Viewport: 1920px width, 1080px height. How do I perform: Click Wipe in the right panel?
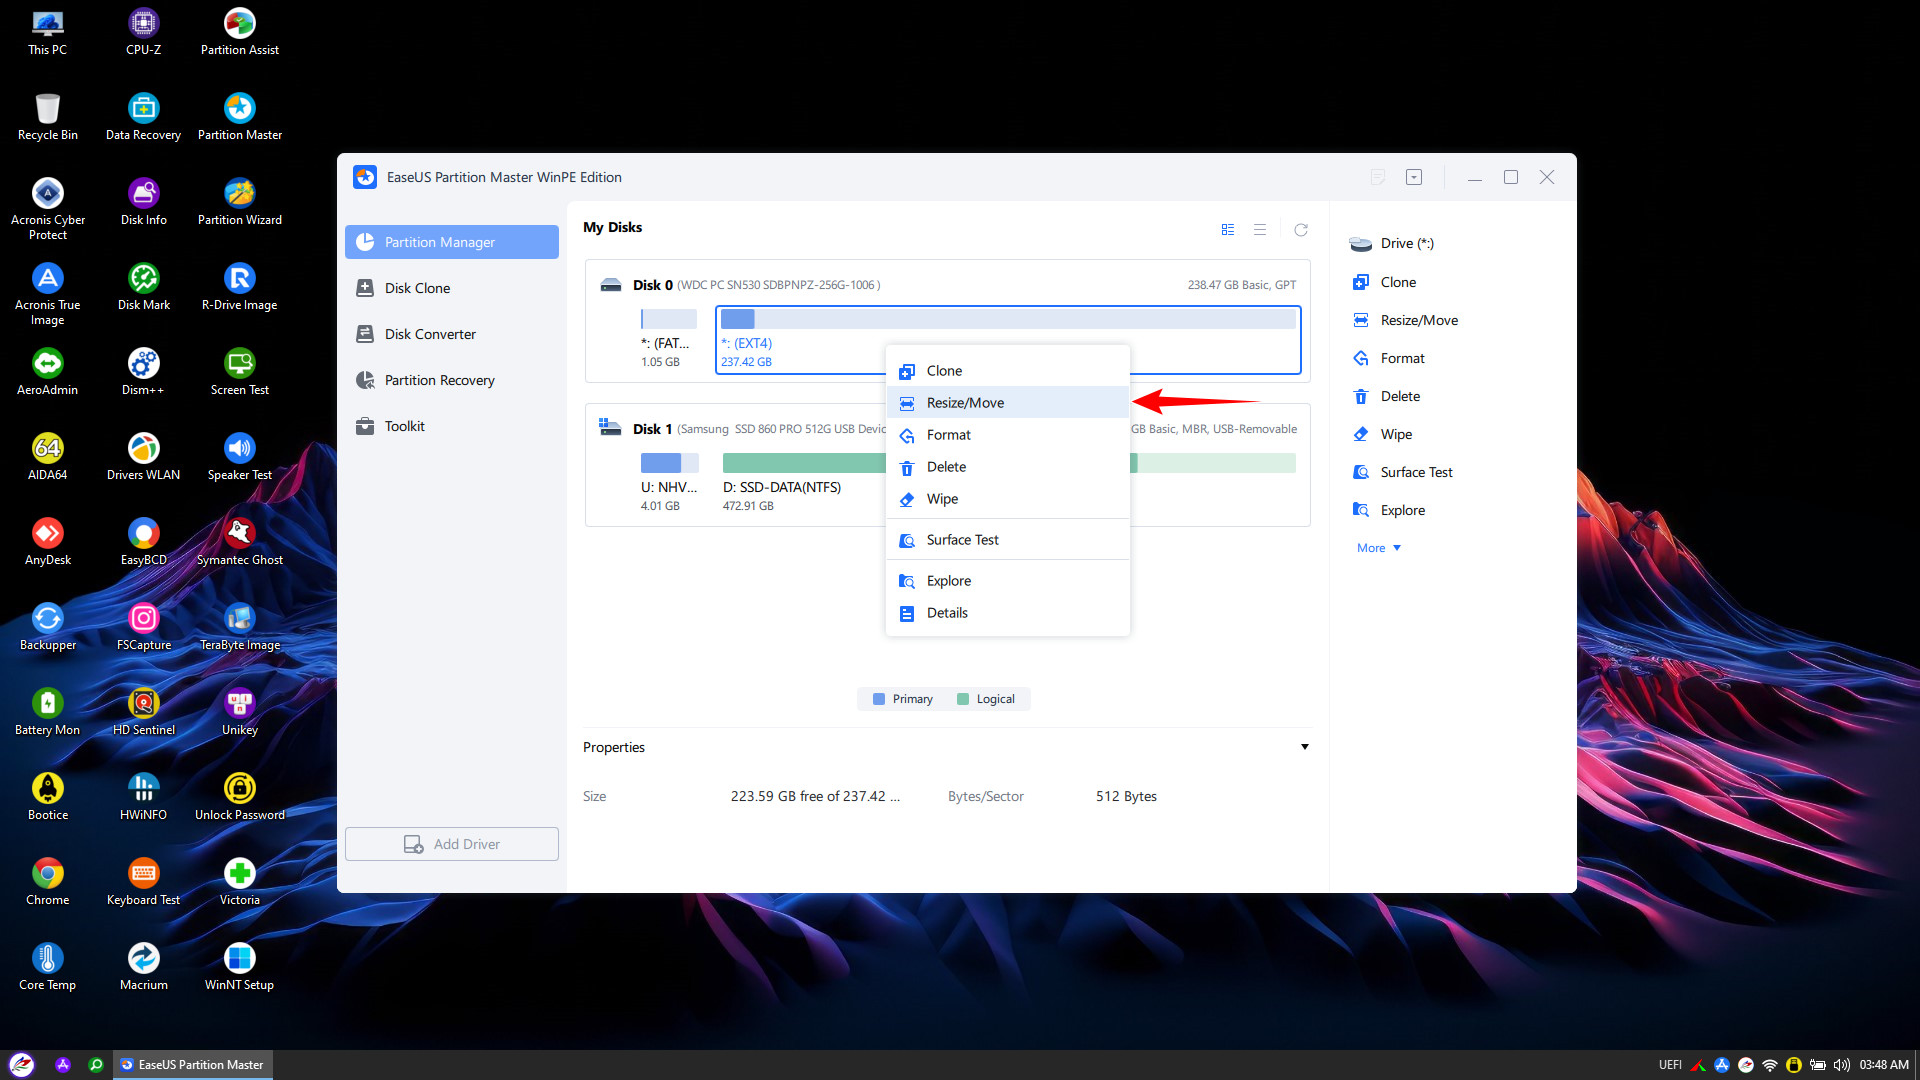1396,434
